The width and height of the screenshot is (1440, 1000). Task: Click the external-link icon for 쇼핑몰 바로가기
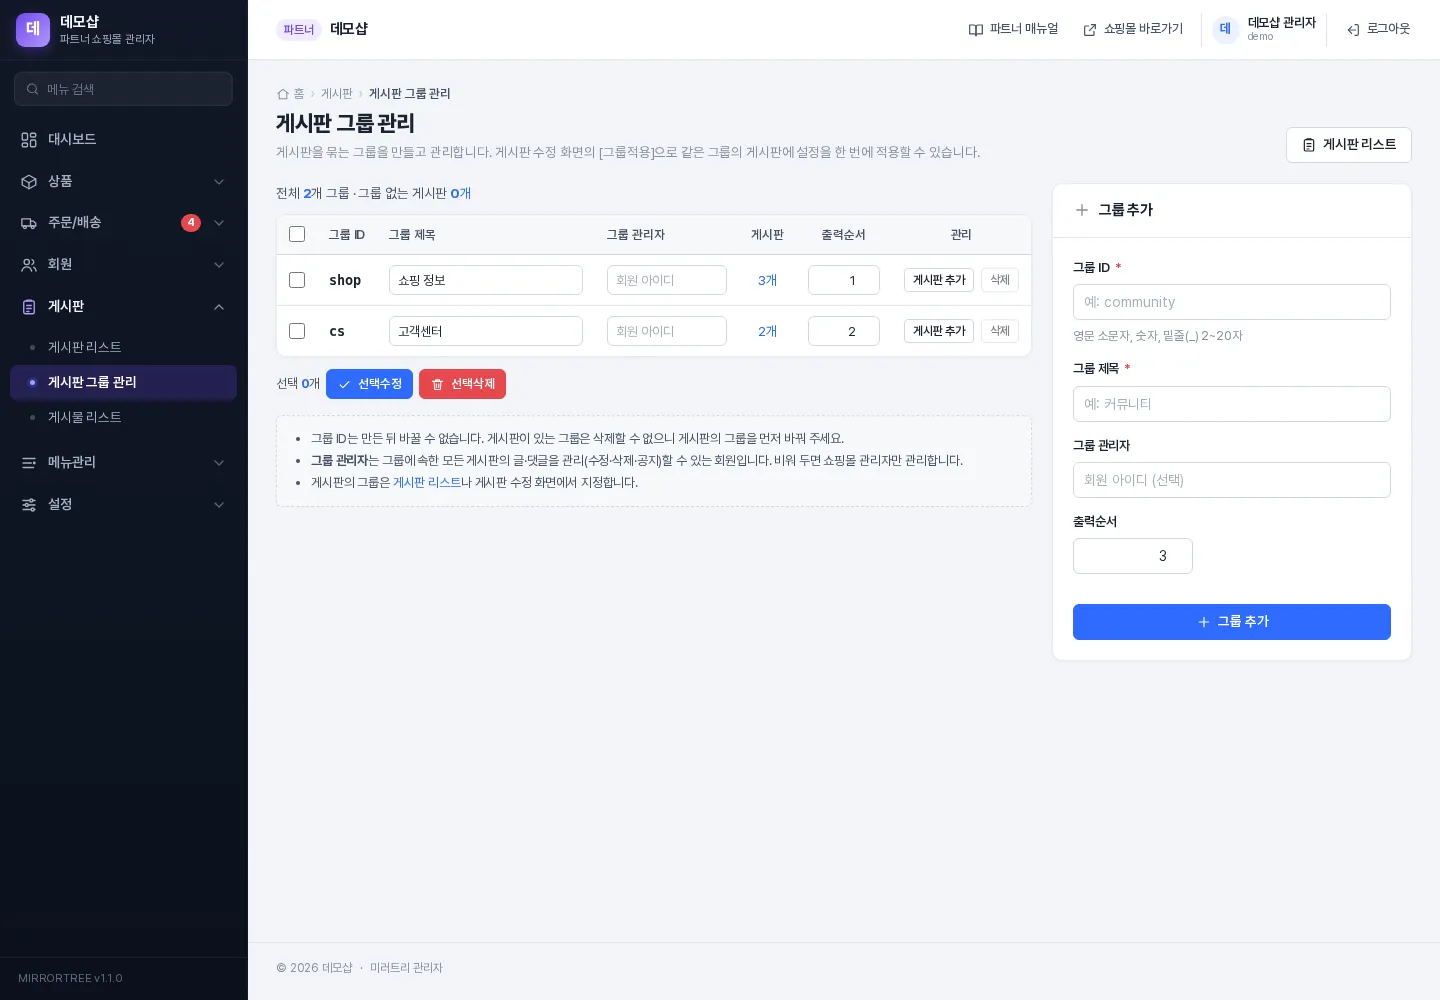(x=1090, y=30)
